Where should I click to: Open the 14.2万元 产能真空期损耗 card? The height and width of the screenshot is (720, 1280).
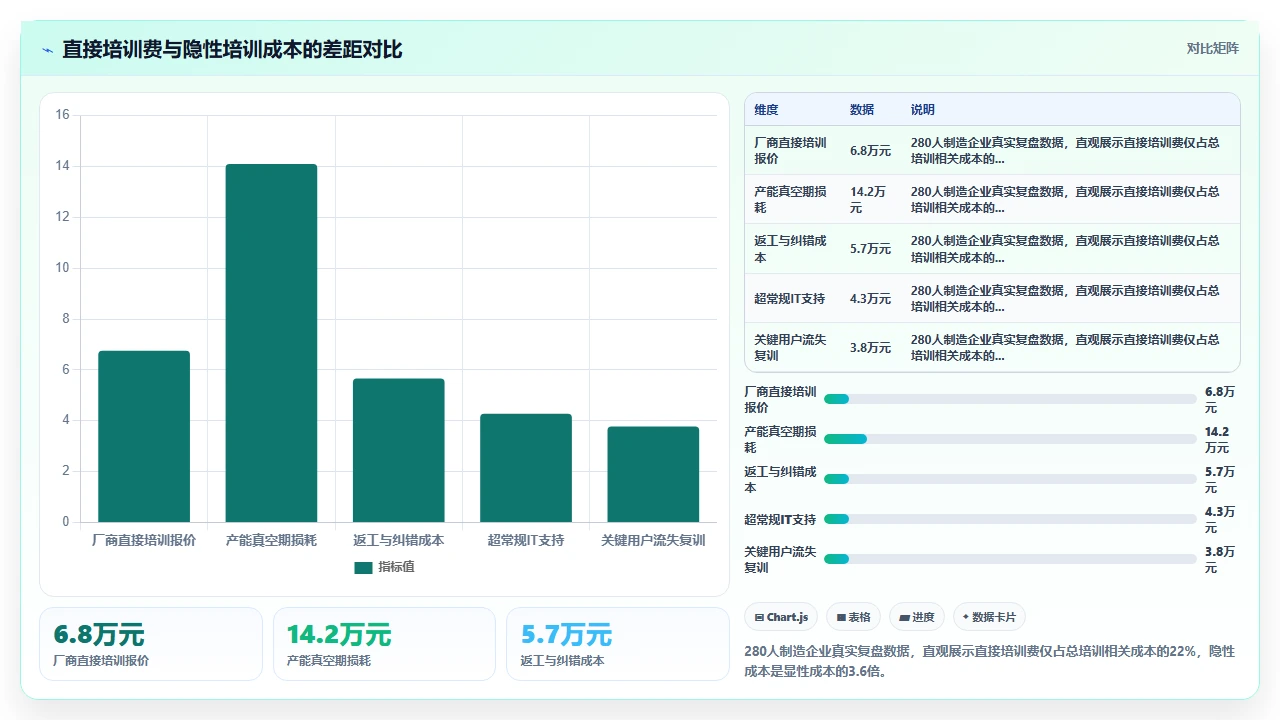click(384, 644)
